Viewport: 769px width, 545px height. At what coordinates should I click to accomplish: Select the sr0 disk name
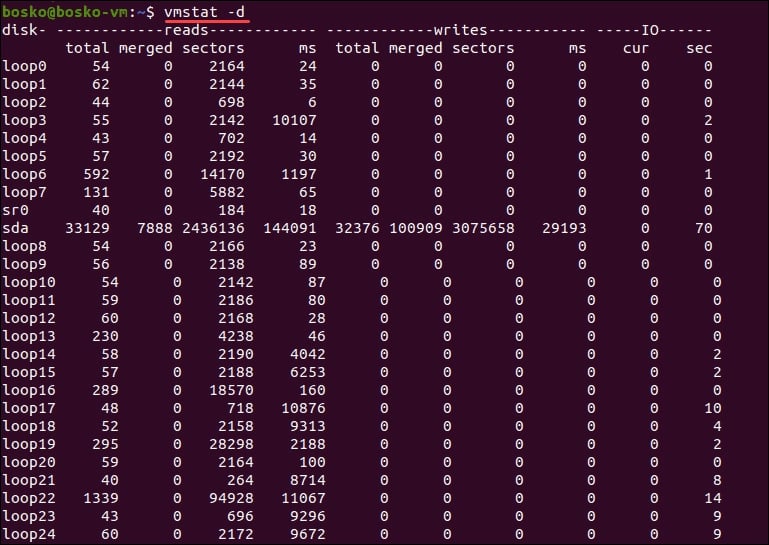click(x=15, y=210)
